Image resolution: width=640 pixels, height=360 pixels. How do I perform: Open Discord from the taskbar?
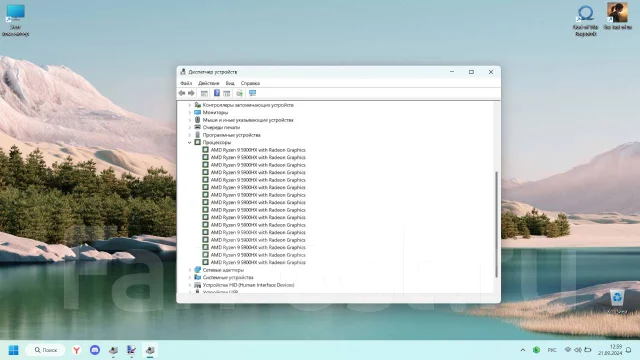(x=95, y=350)
